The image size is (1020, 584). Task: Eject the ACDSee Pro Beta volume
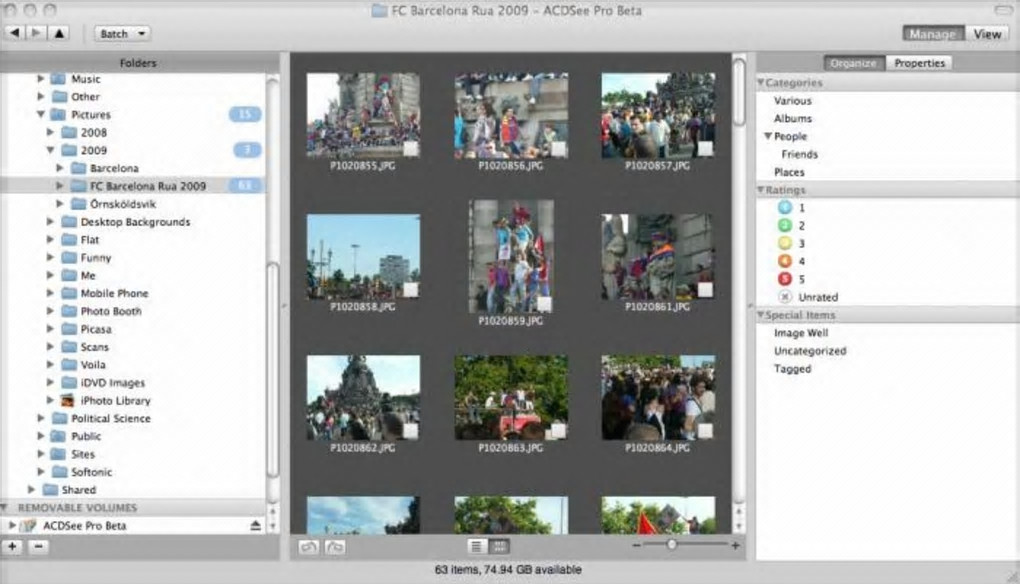255,525
